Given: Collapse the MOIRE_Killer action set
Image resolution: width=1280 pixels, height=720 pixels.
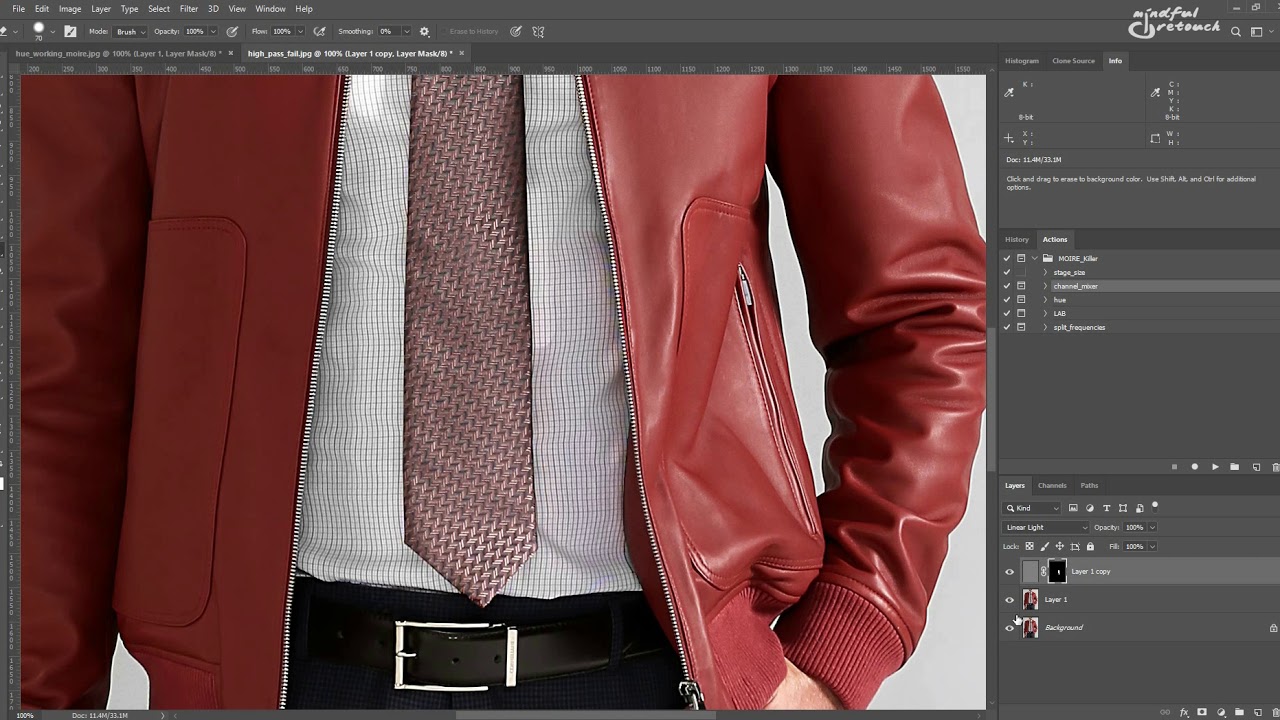Looking at the screenshot, I should coord(1035,258).
